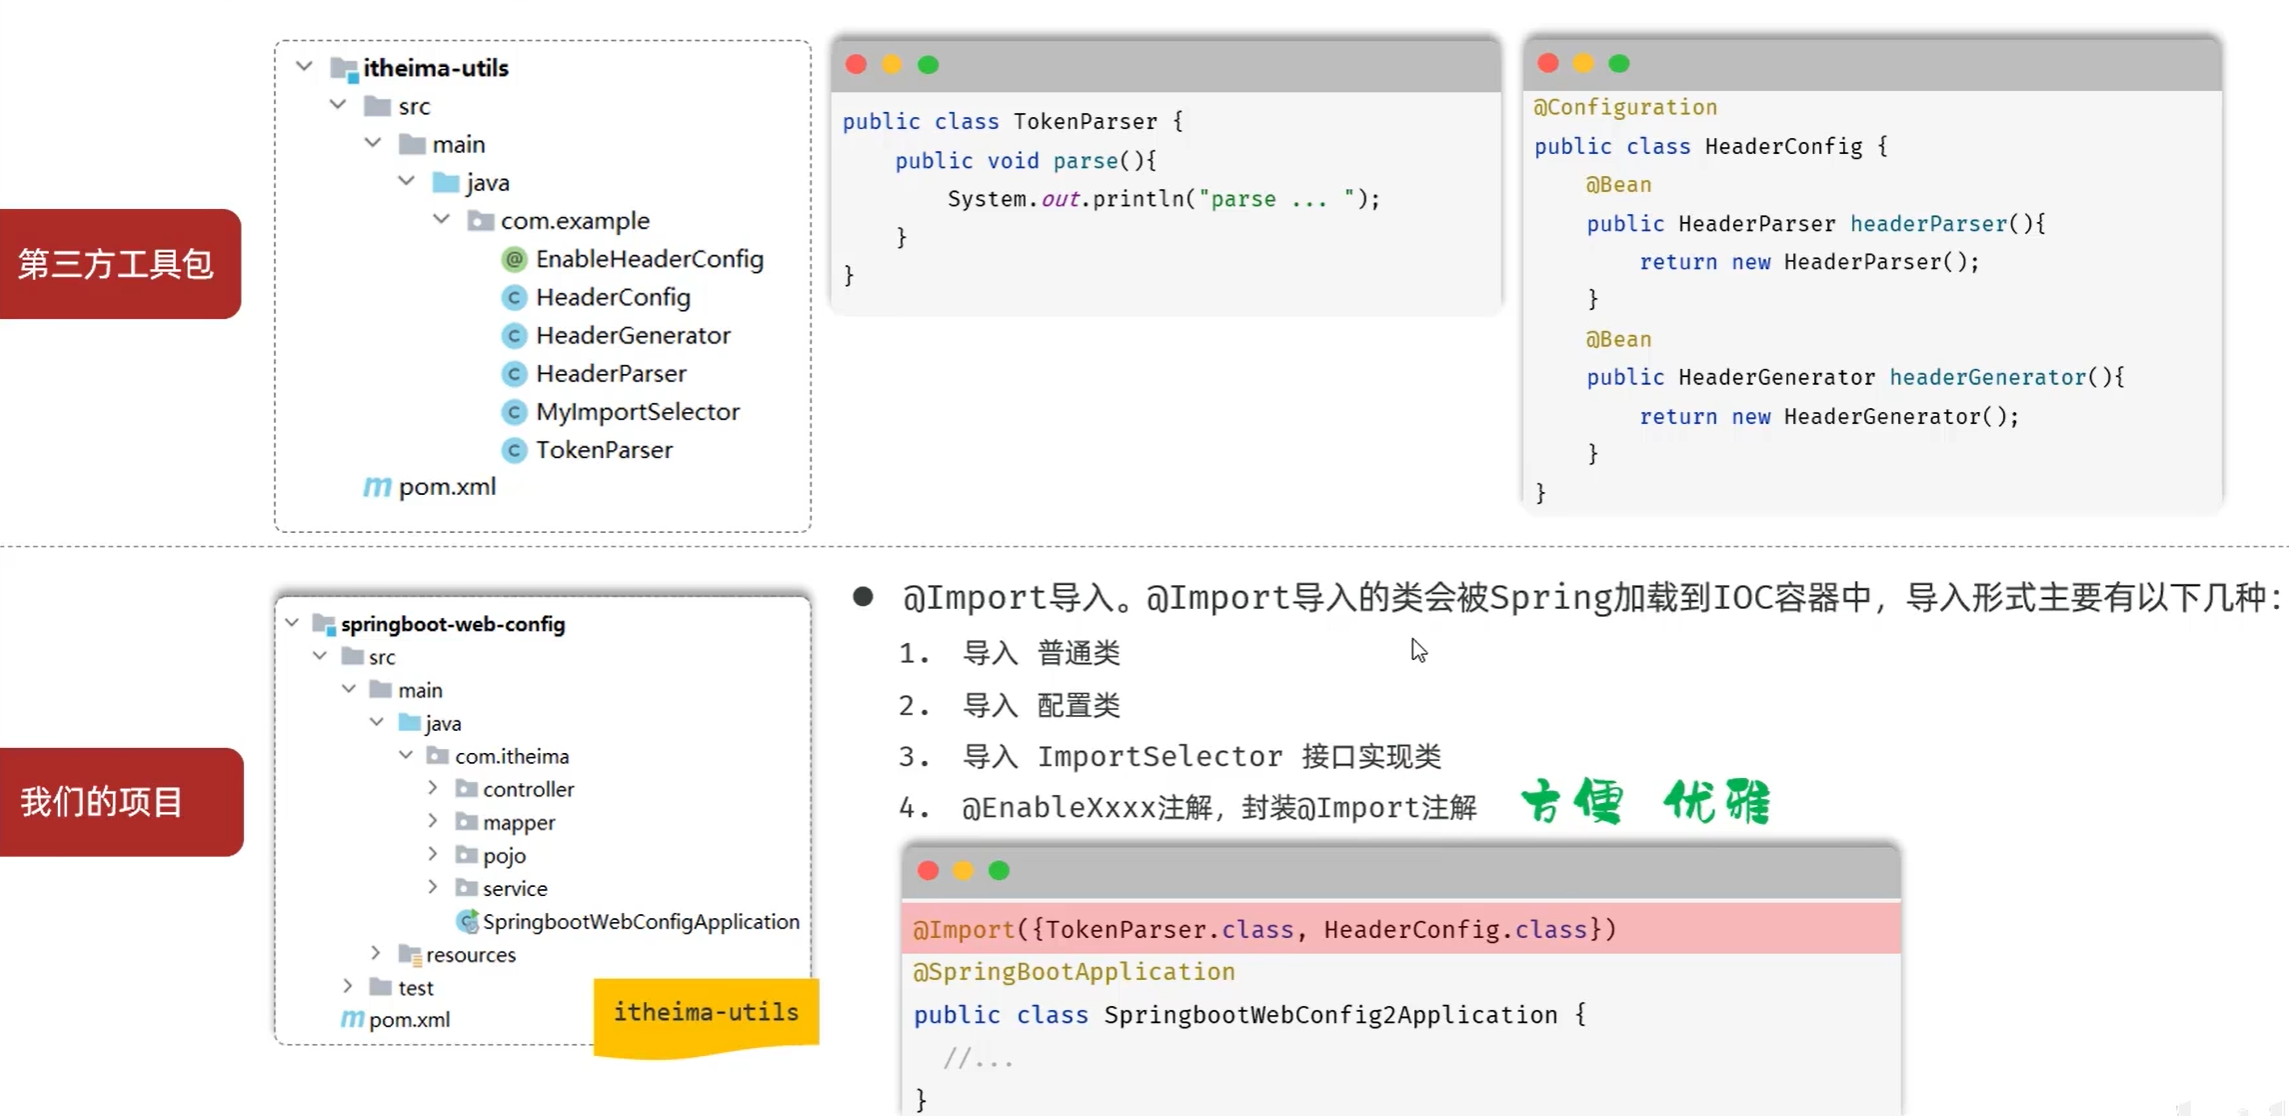Click yellow dot on TokenParser code window
The width and height of the screenshot is (2289, 1116).
[x=892, y=65]
